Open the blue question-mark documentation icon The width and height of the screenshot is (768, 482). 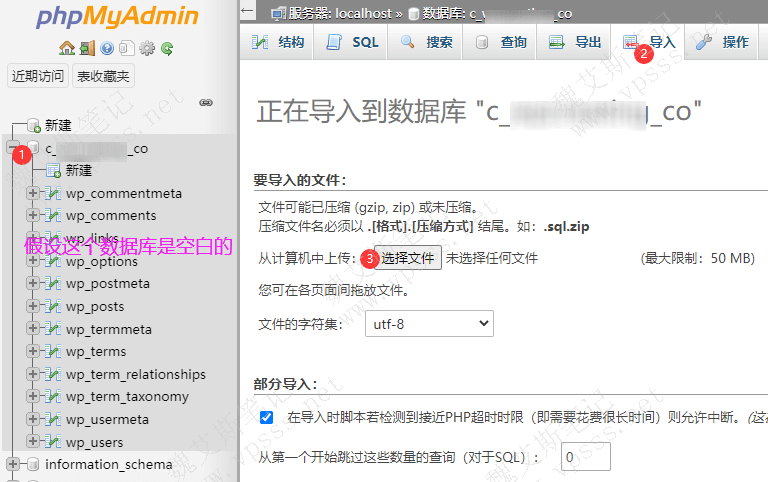tap(107, 48)
